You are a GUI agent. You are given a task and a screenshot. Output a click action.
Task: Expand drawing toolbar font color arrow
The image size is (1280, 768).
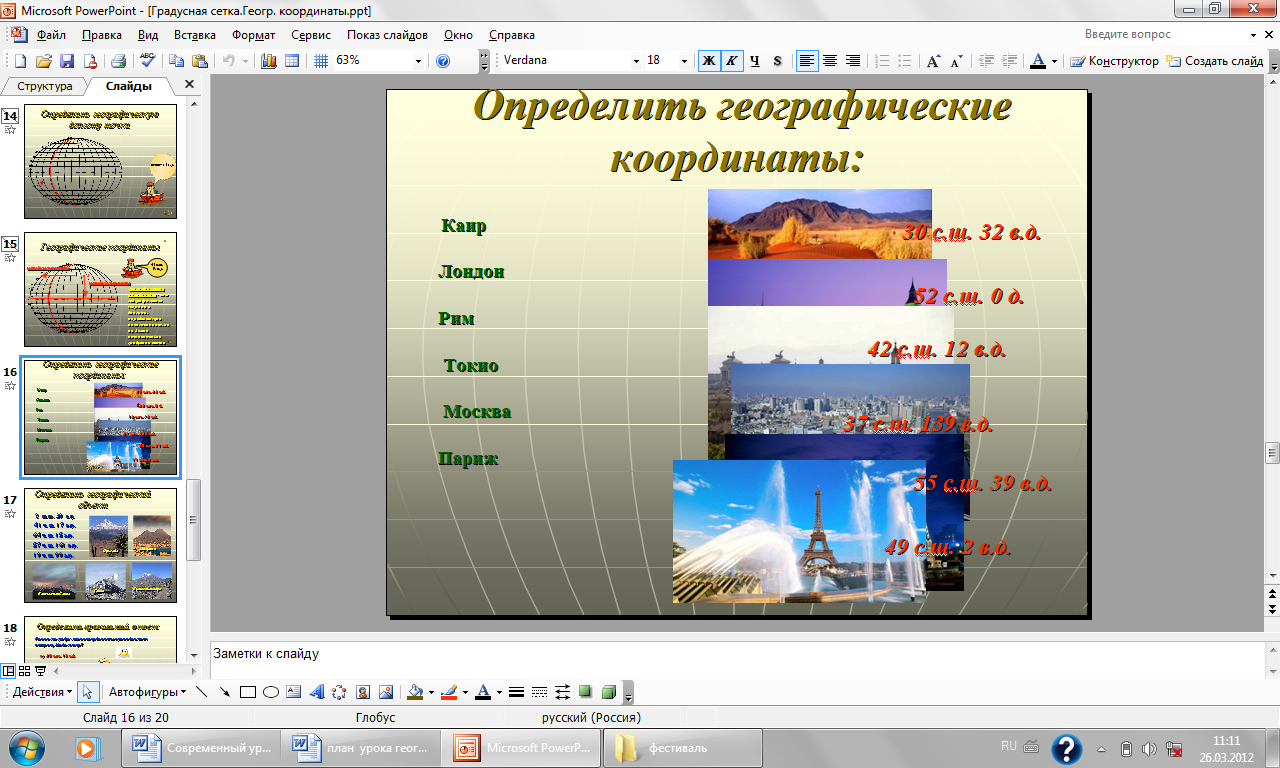[x=497, y=692]
